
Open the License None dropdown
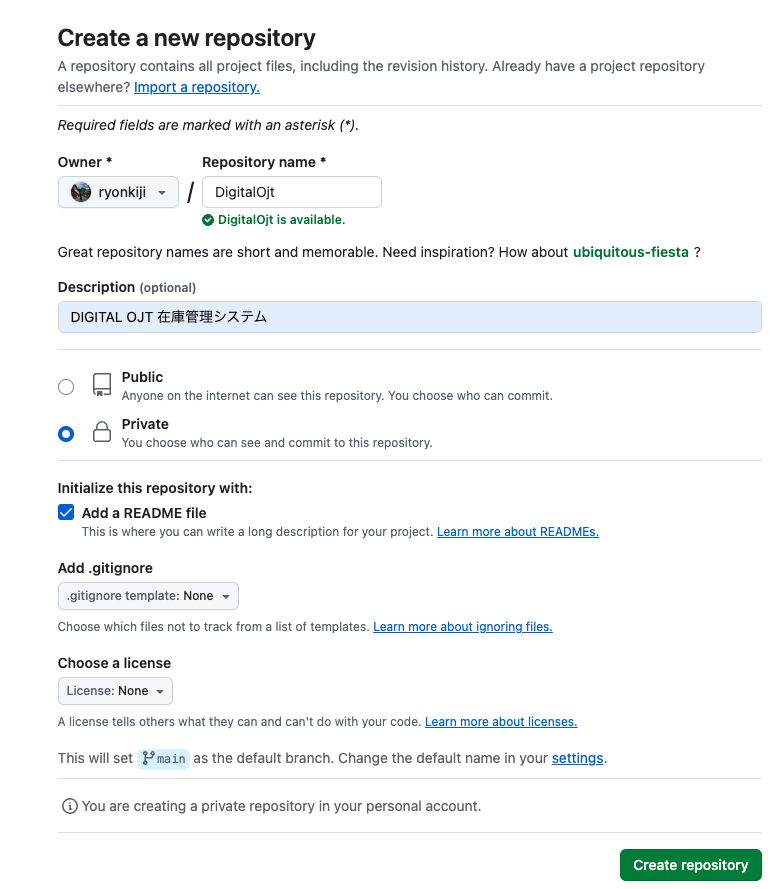(x=115, y=691)
